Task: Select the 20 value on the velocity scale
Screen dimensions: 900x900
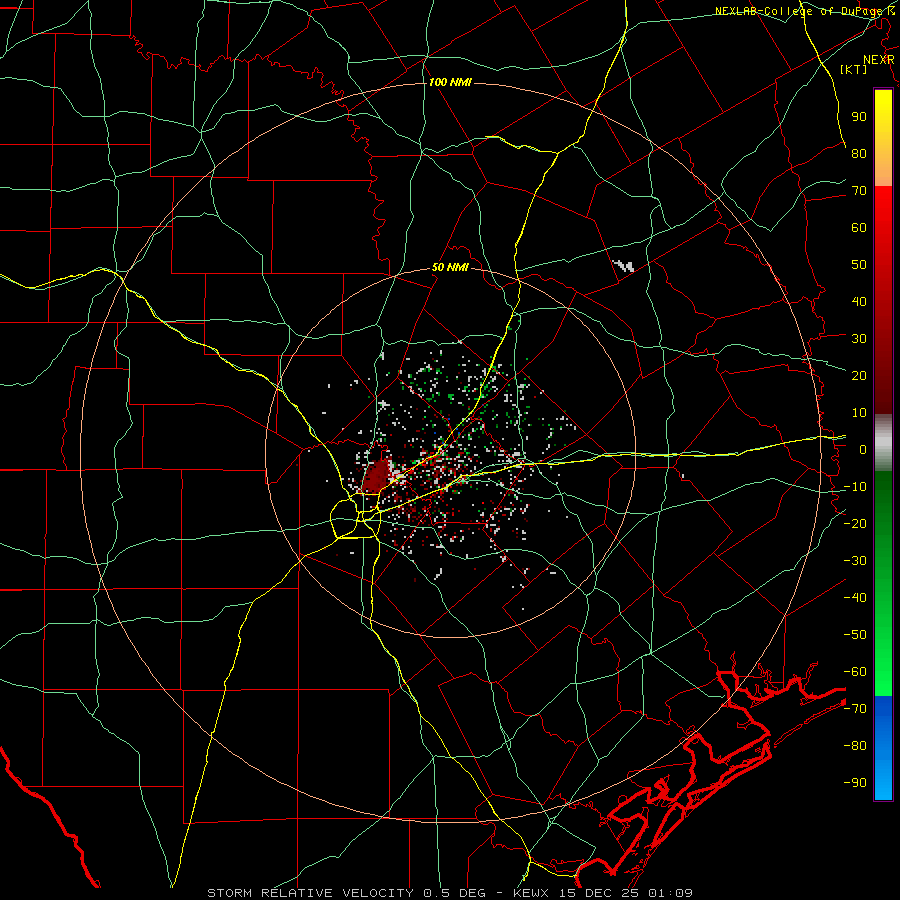Action: (x=859, y=375)
